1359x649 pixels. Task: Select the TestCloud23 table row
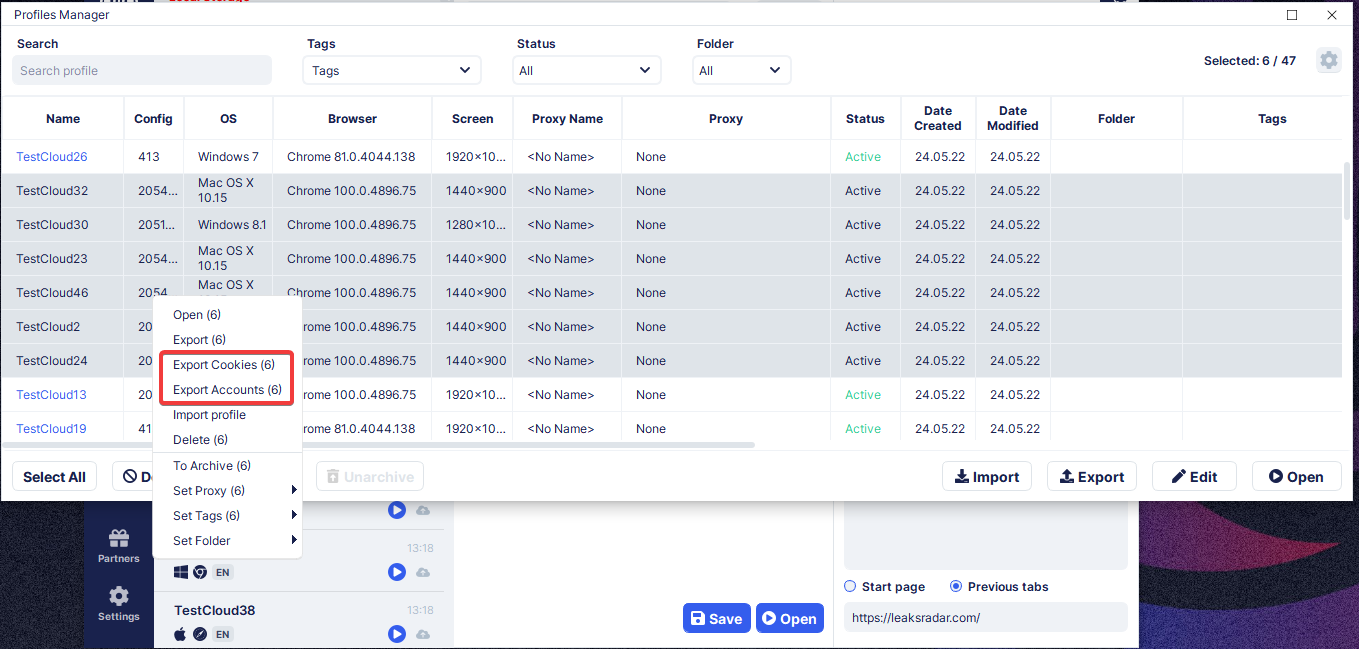click(671, 259)
